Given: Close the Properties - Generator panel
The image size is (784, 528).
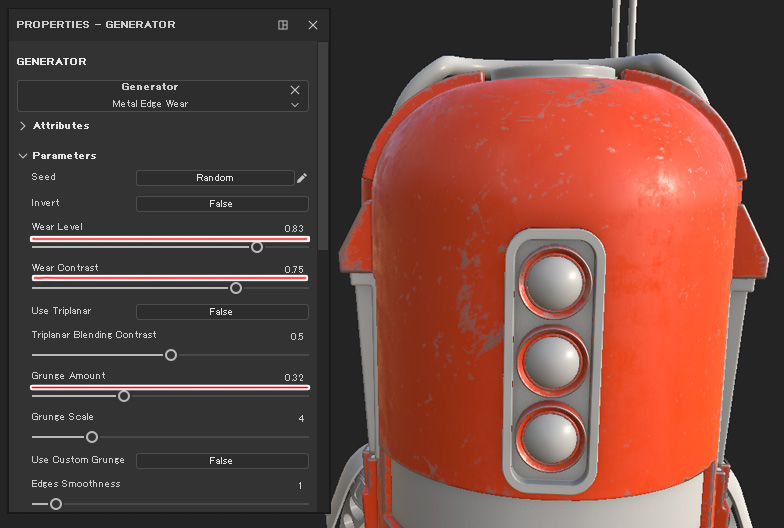Looking at the screenshot, I should (313, 25).
